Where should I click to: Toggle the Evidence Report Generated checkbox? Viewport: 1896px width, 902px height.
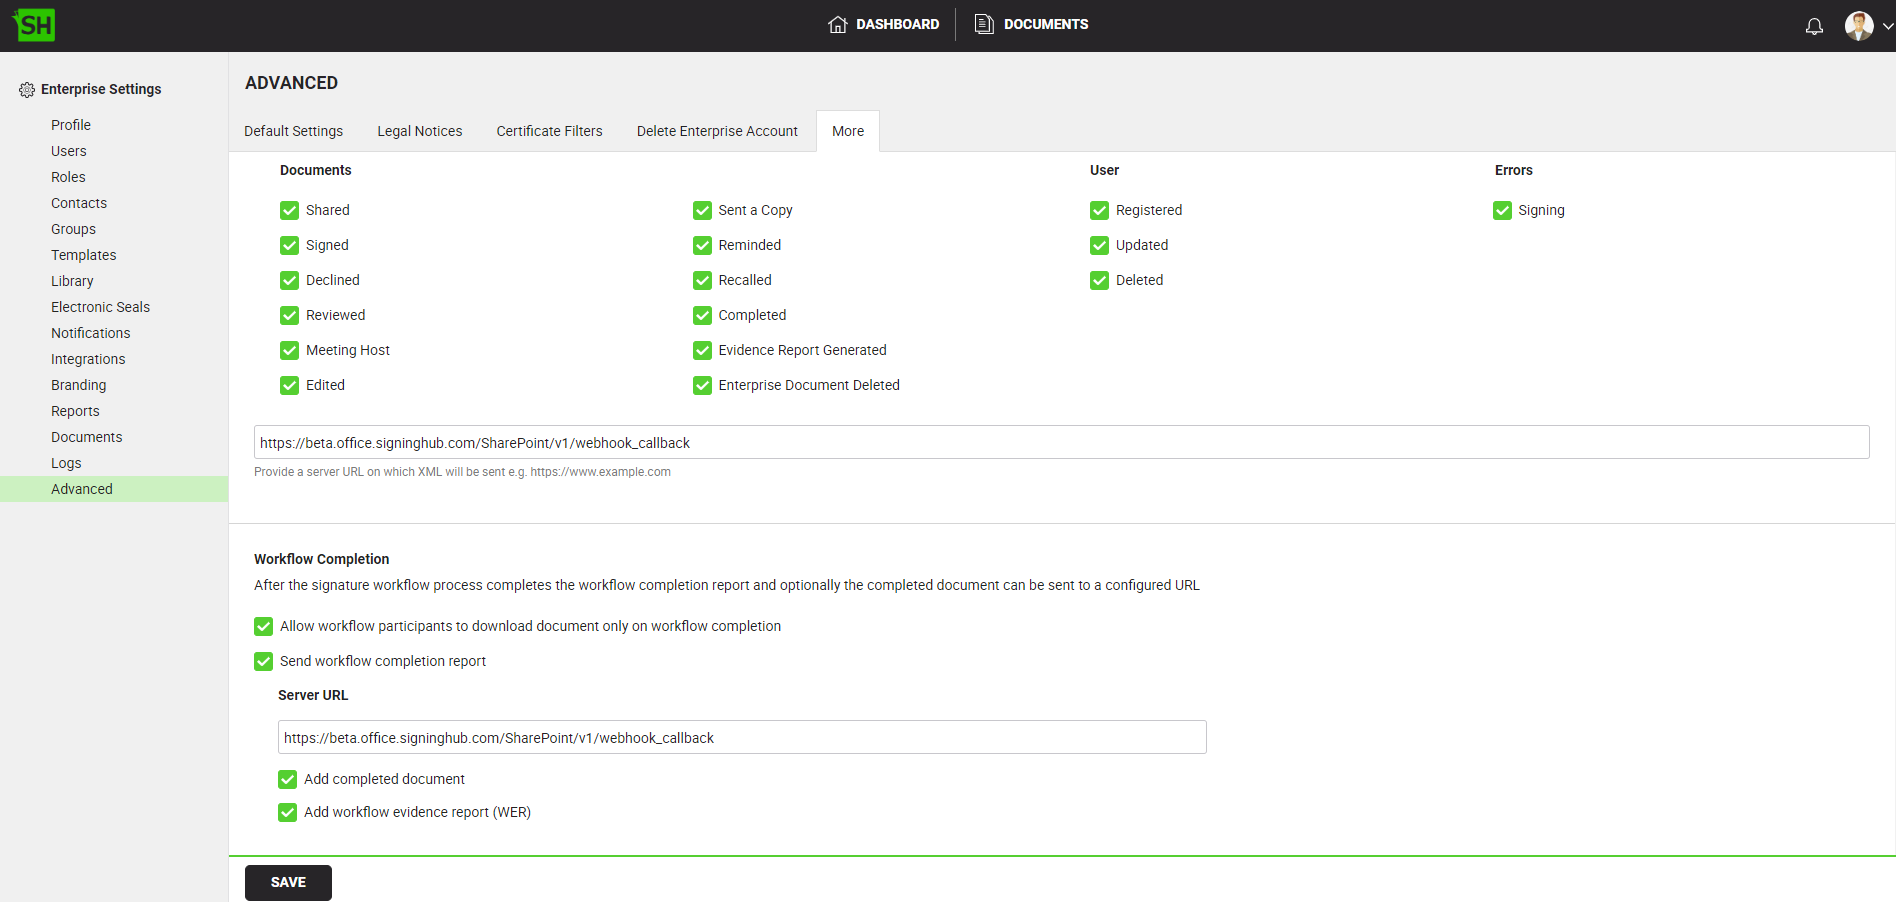tap(702, 350)
